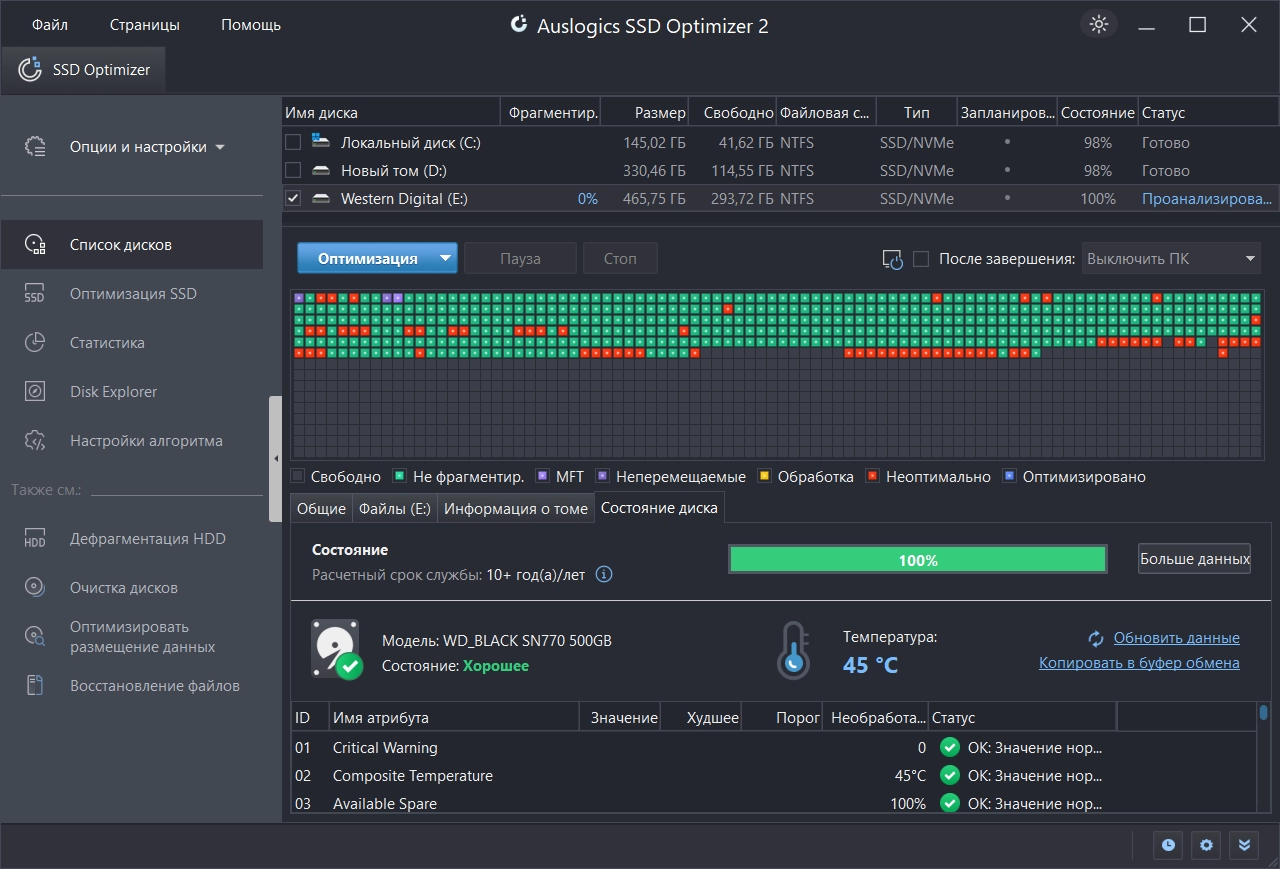Click the Больше данных button
1280x869 pixels.
tap(1194, 559)
